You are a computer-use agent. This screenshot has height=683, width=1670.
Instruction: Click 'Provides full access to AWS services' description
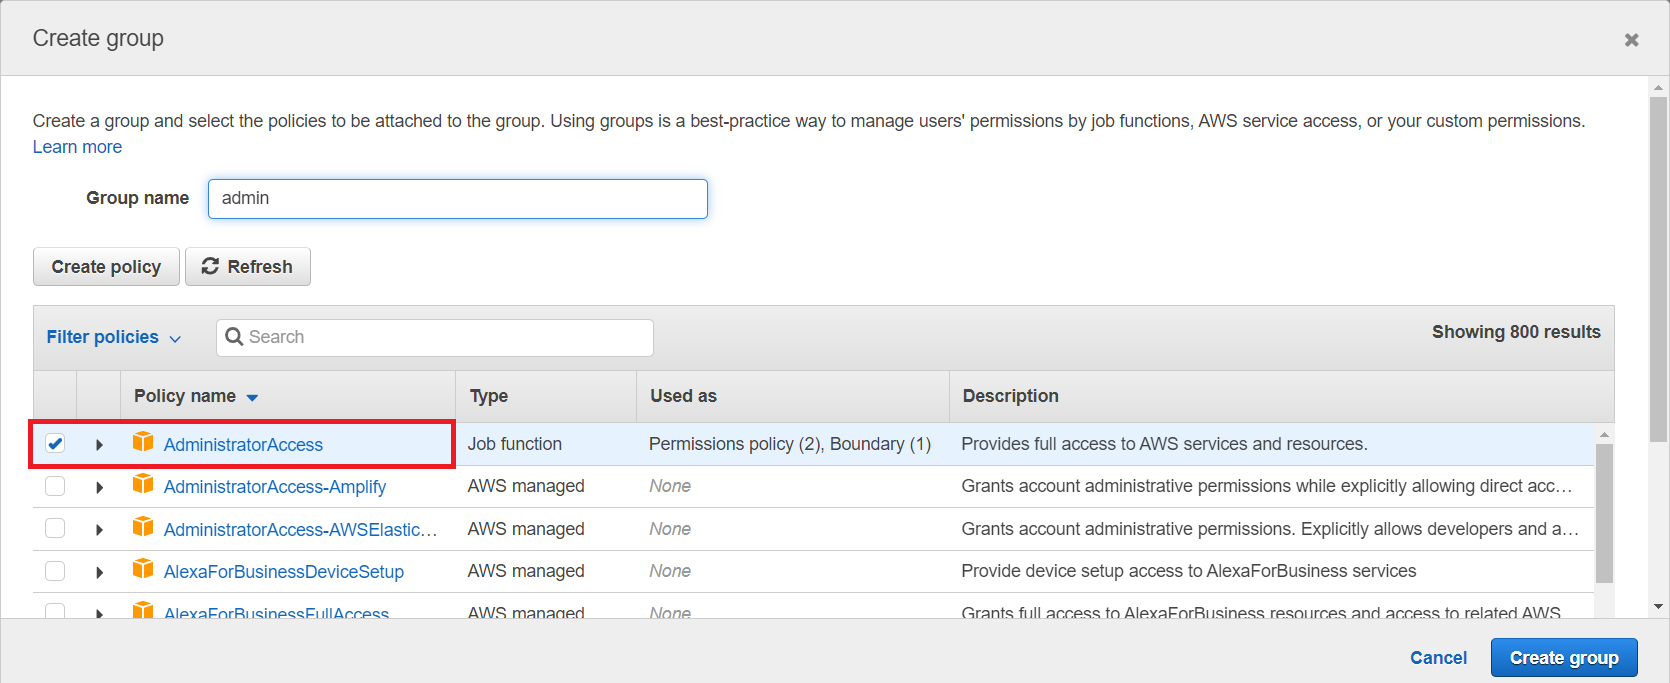1164,444
